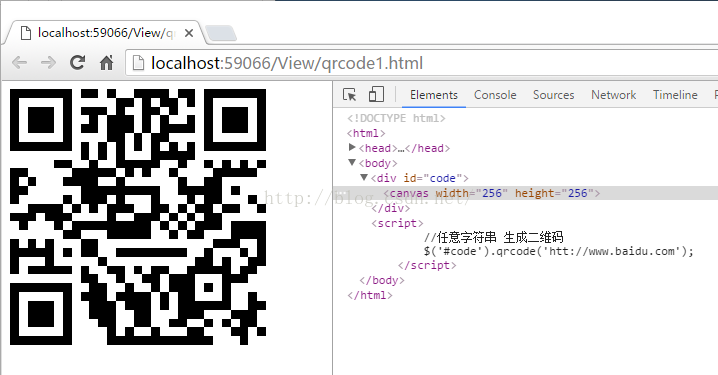Image resolution: width=718 pixels, height=375 pixels.
Task: Select the opening script tag
Action: click(397, 223)
